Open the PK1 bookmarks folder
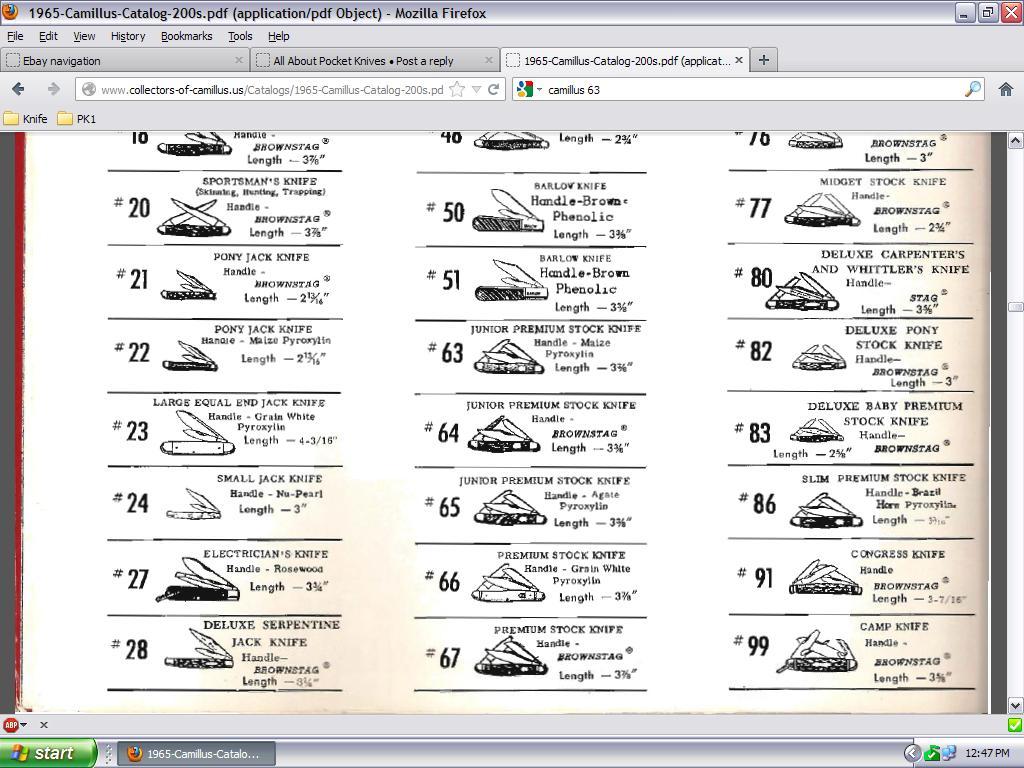 77,118
